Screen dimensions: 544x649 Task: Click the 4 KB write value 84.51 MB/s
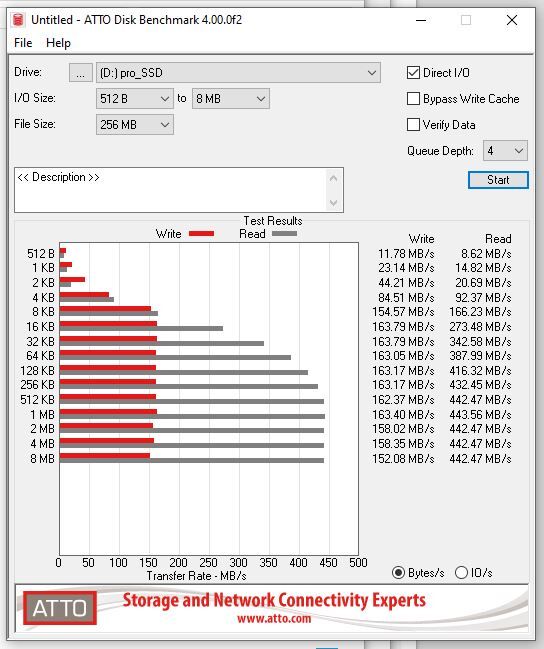(x=406, y=298)
